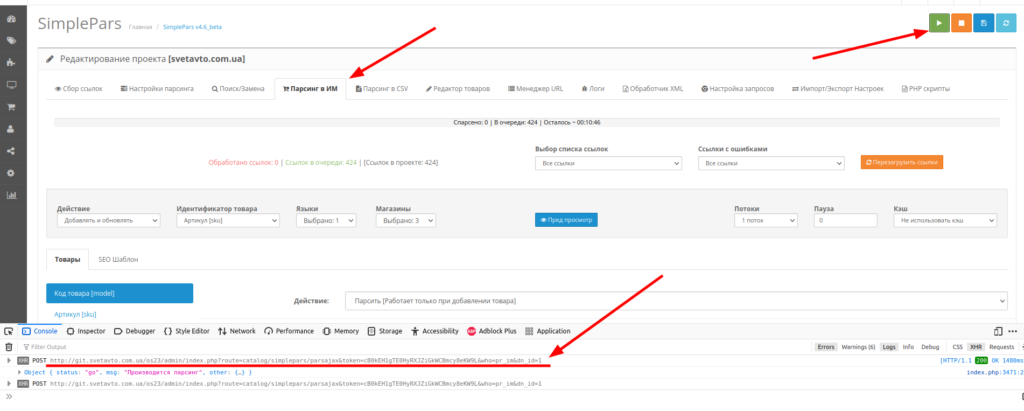Expand the logged Object status entry
The image size is (1024, 411).
click(x=19, y=372)
